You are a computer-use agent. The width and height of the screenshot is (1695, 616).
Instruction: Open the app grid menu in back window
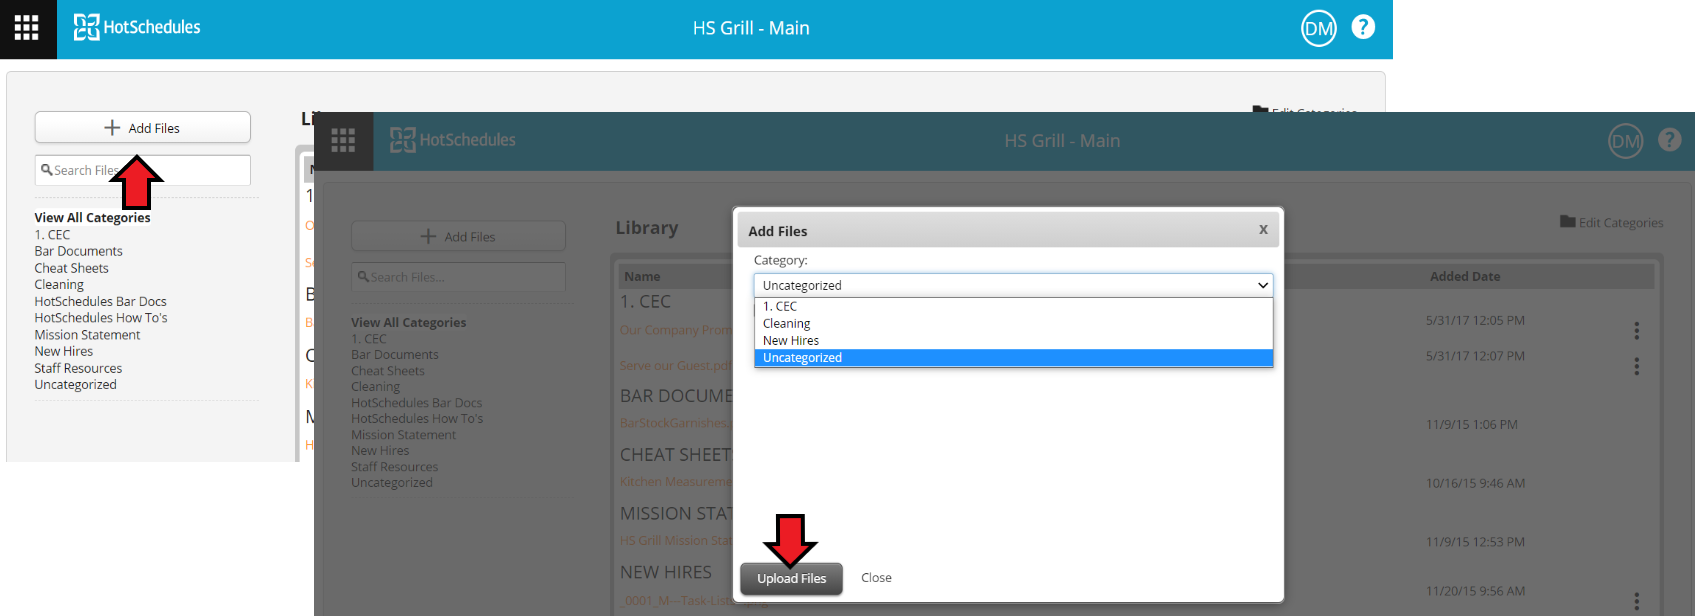(x=27, y=28)
